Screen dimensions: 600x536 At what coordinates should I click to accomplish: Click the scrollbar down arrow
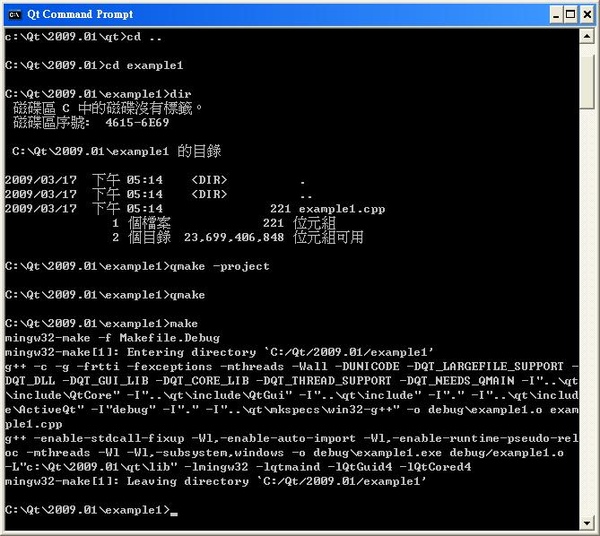(x=587, y=523)
